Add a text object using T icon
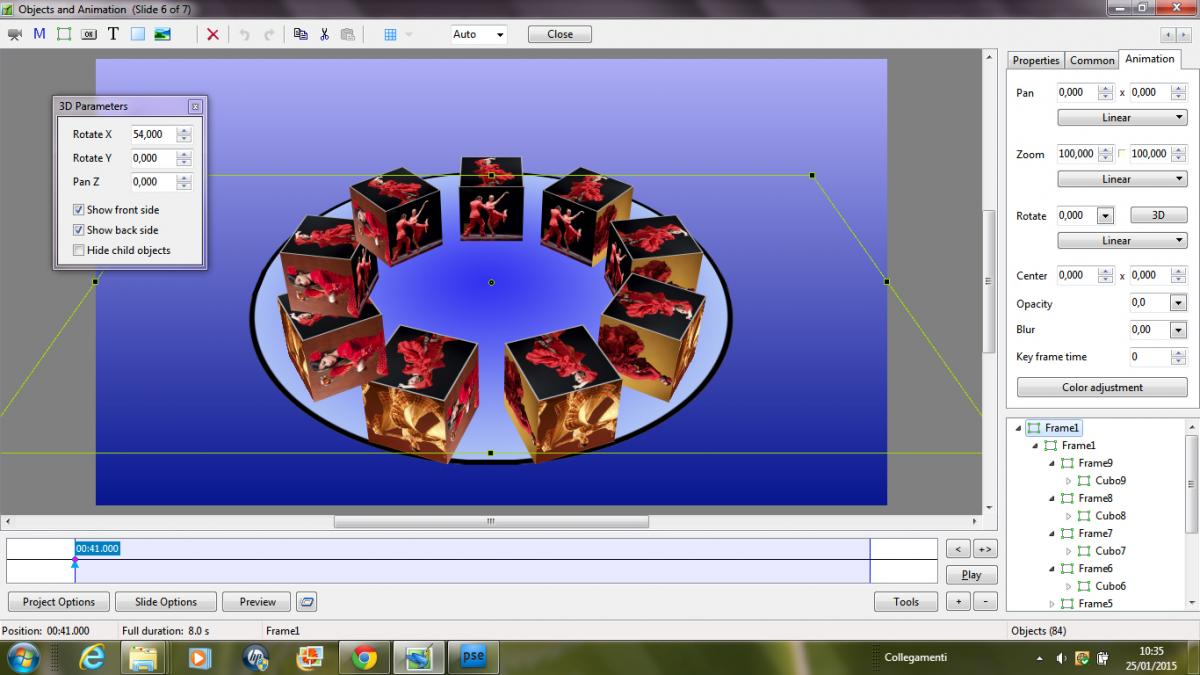The width and height of the screenshot is (1200, 675). (113, 34)
